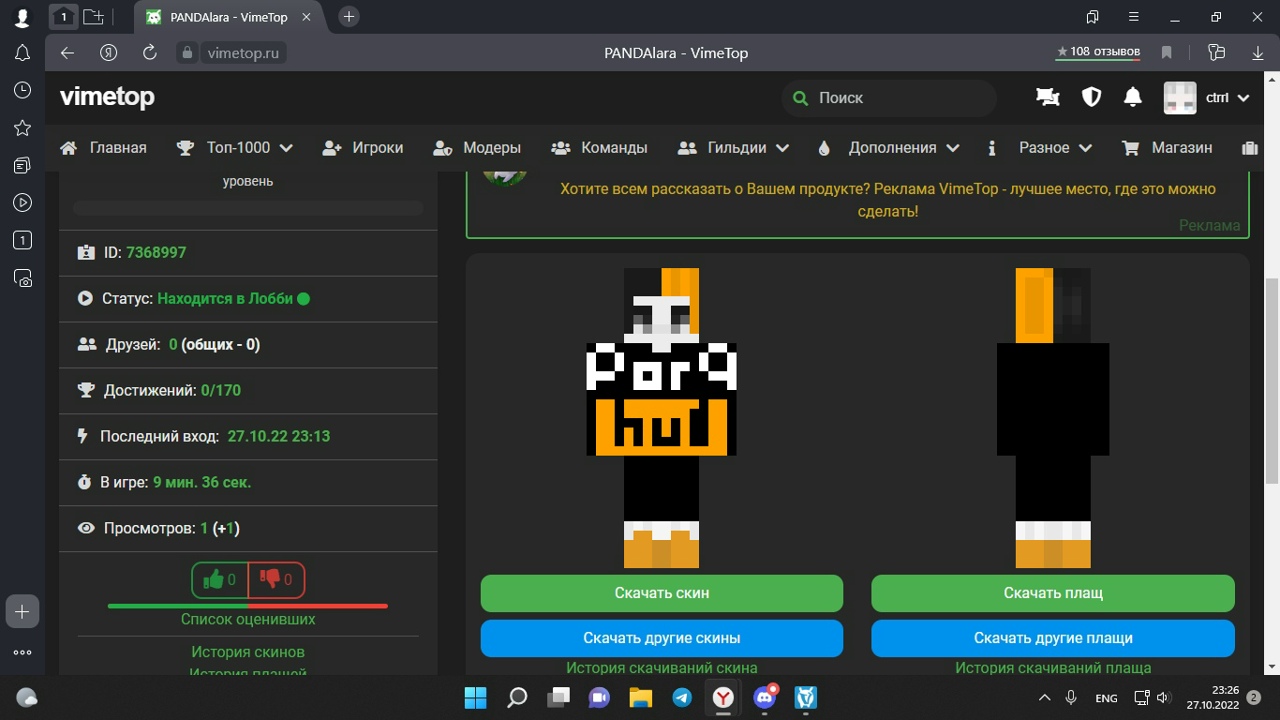Like the player with thumbs up button
This screenshot has height=720, width=1280.
point(220,579)
